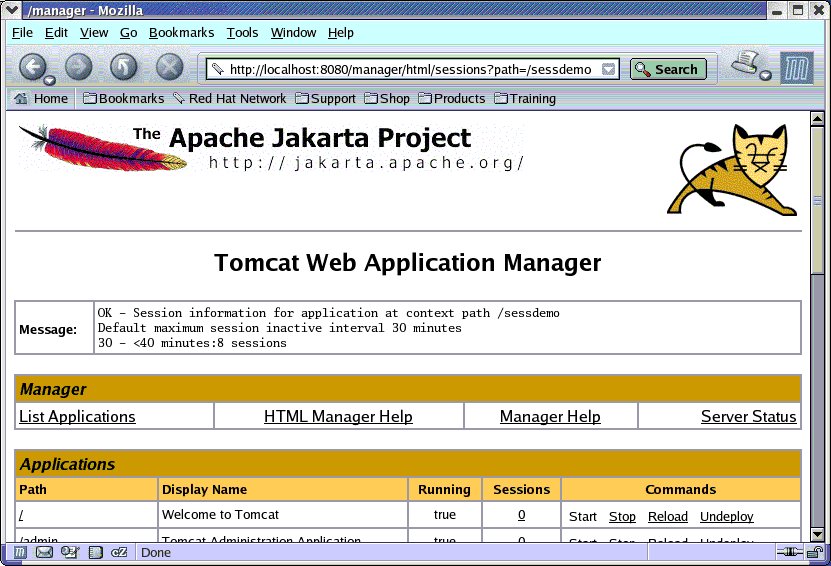Focus the URL address field
Image resolution: width=831 pixels, height=566 pixels.
411,69
